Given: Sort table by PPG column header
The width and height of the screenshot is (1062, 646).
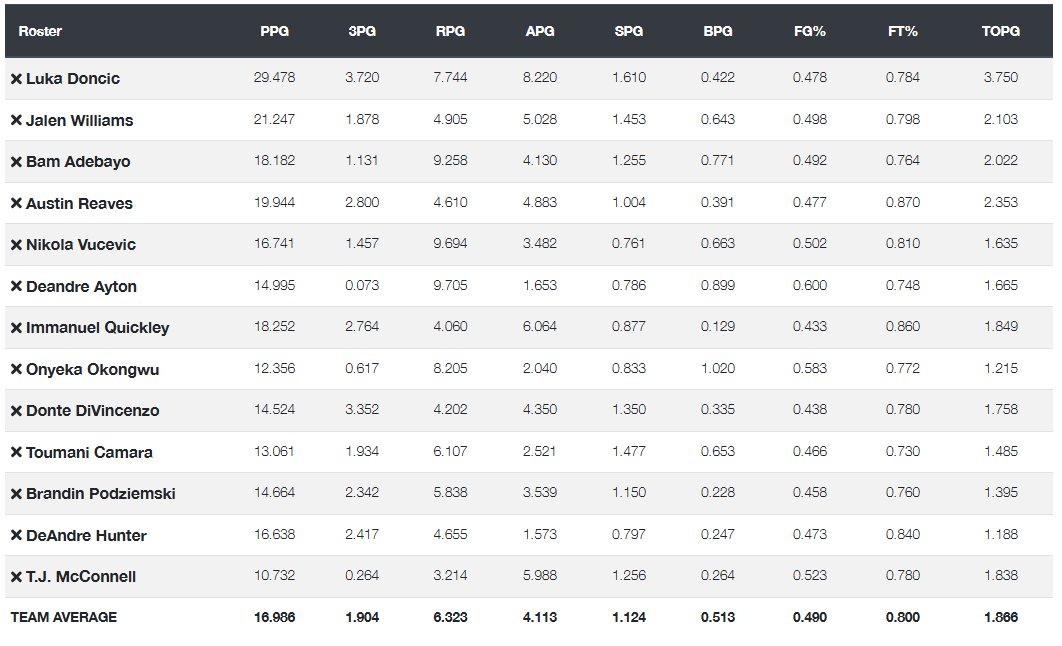Looking at the screenshot, I should coord(274,31).
